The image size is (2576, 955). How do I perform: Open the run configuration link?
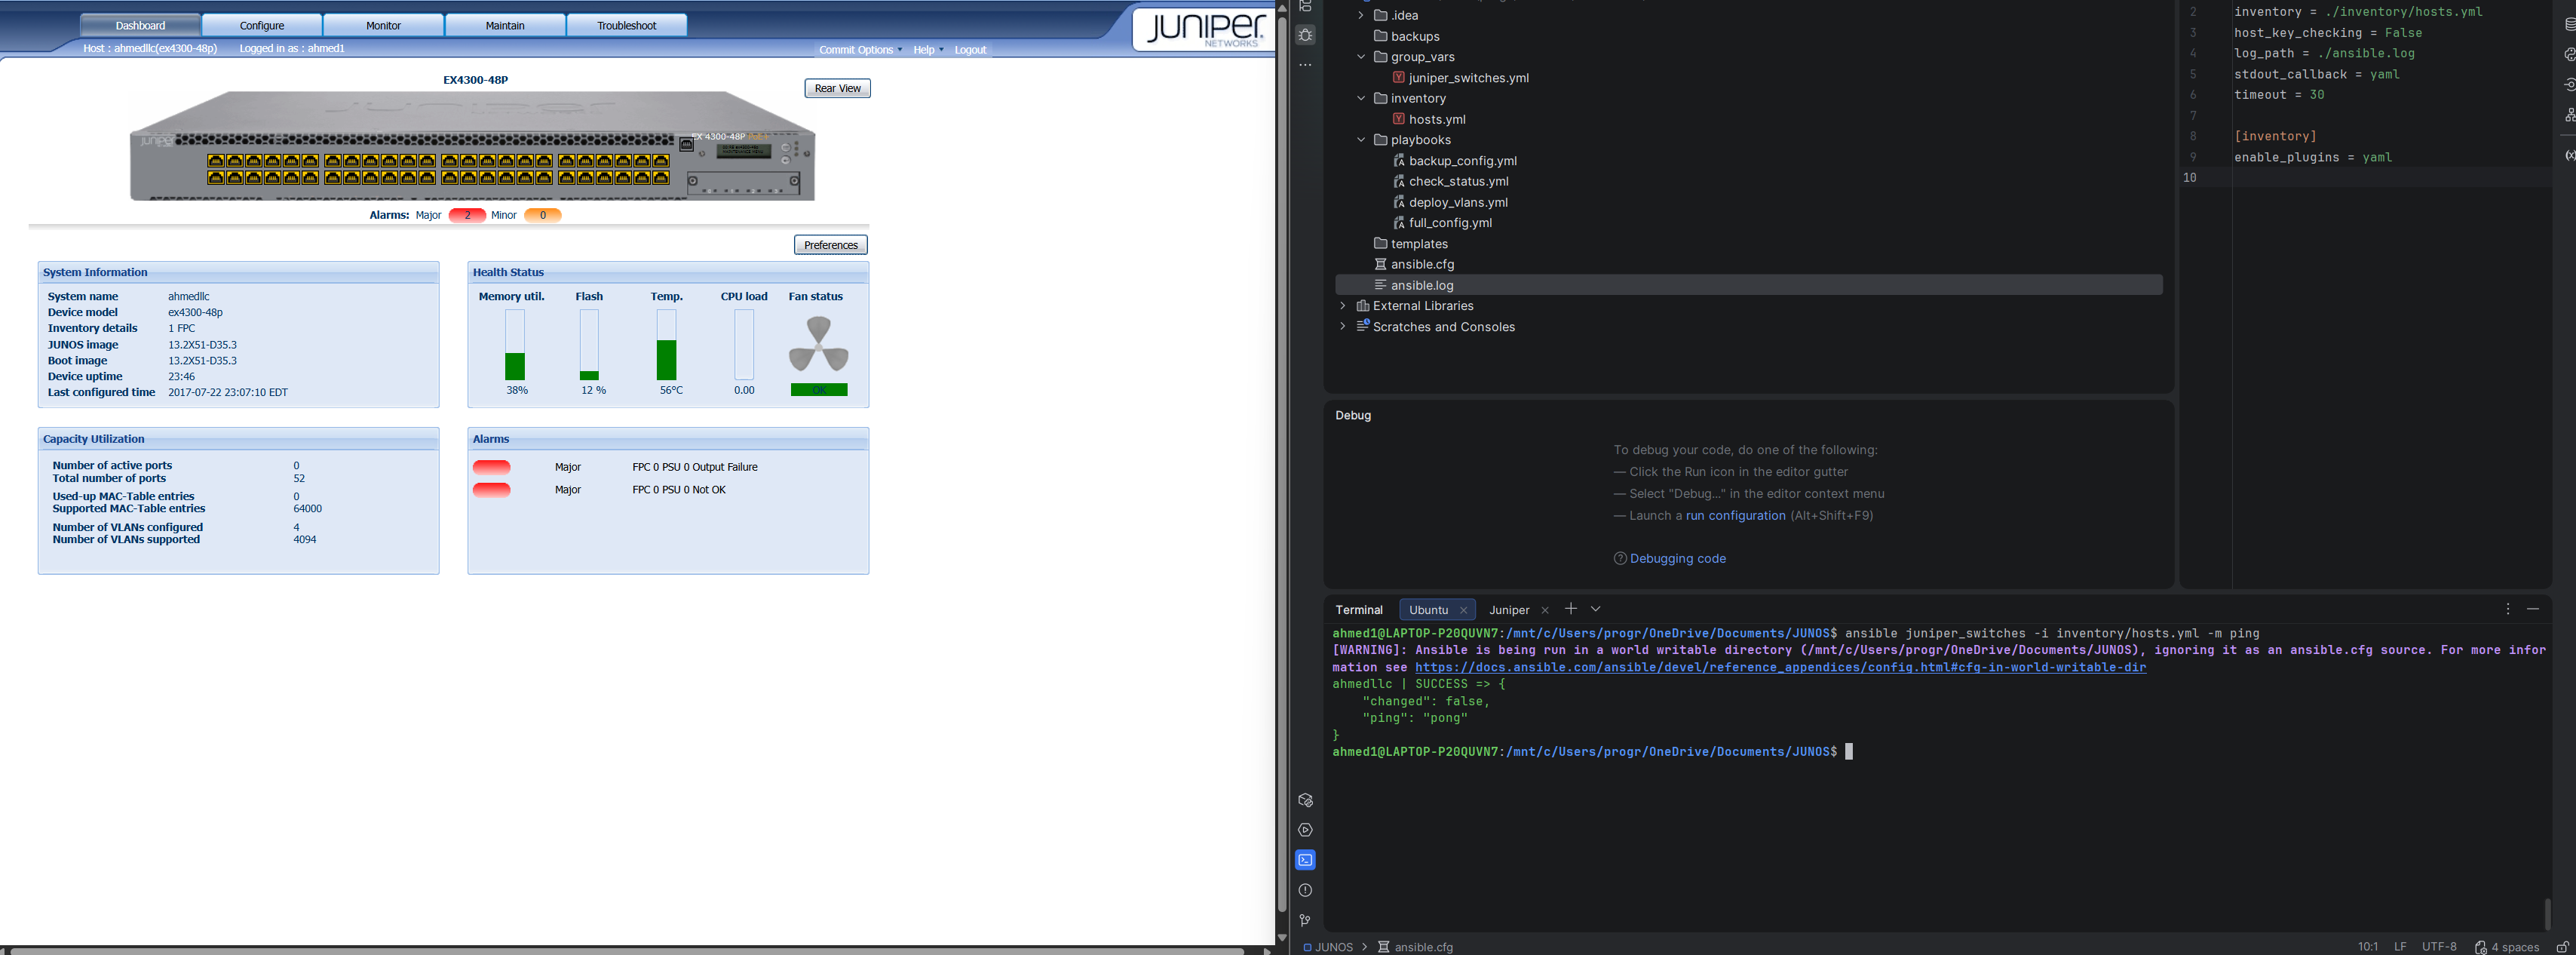1735,516
